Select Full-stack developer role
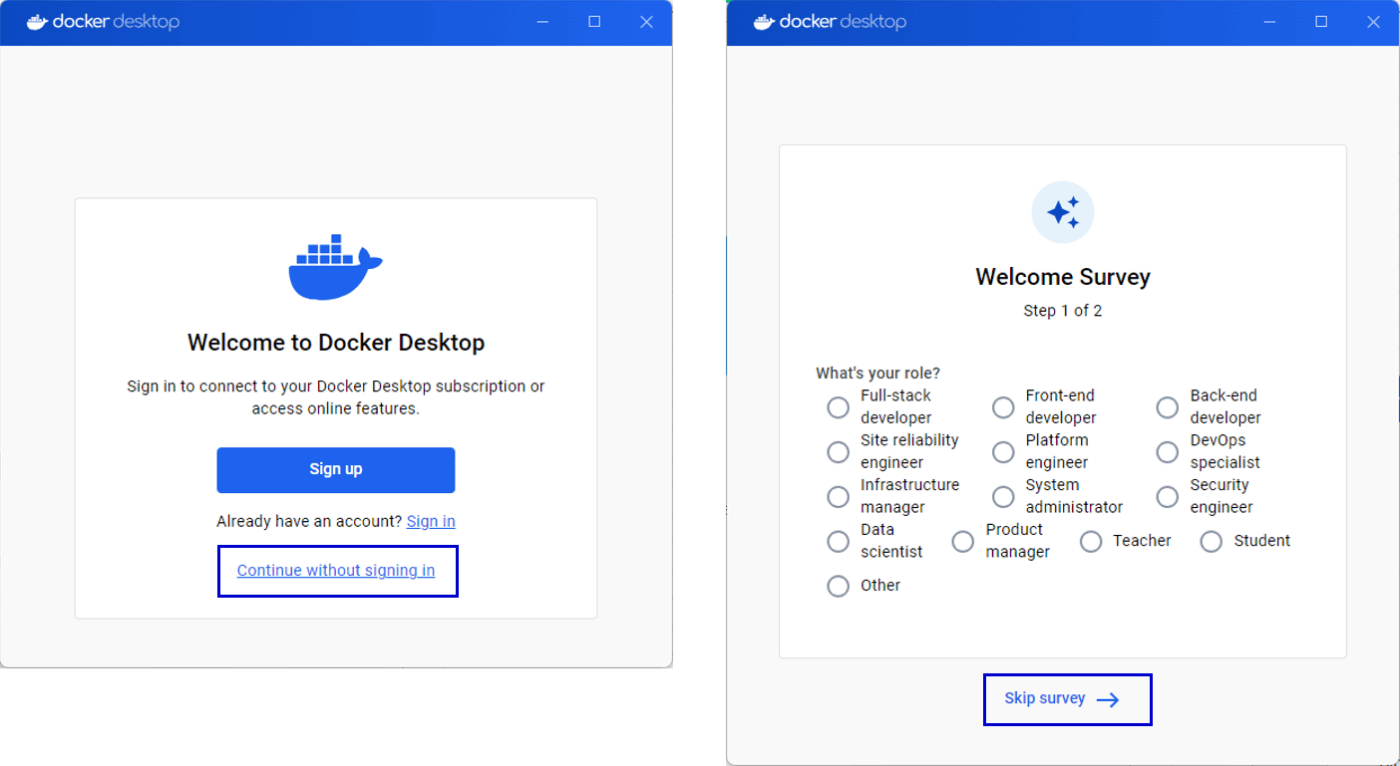Viewport: 1400px width, 766px height. pos(838,407)
